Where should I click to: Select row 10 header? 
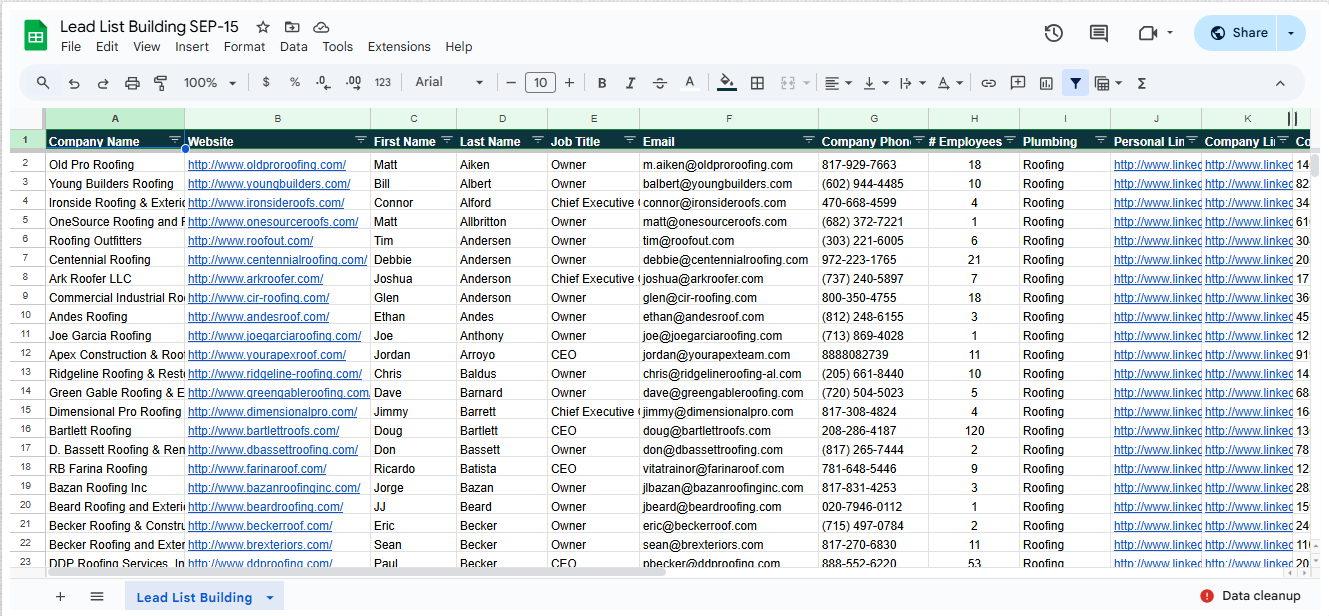(x=27, y=317)
